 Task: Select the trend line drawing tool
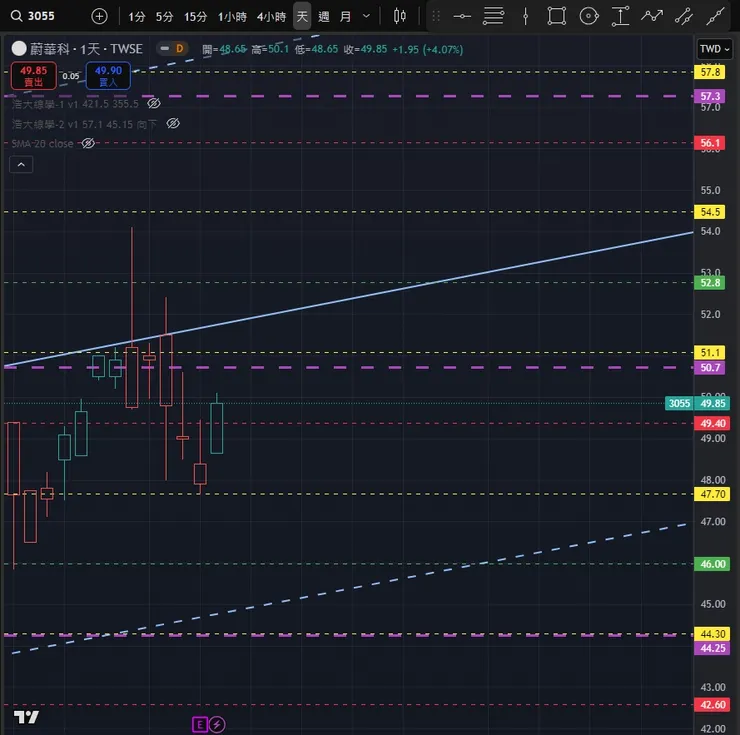(x=715, y=17)
